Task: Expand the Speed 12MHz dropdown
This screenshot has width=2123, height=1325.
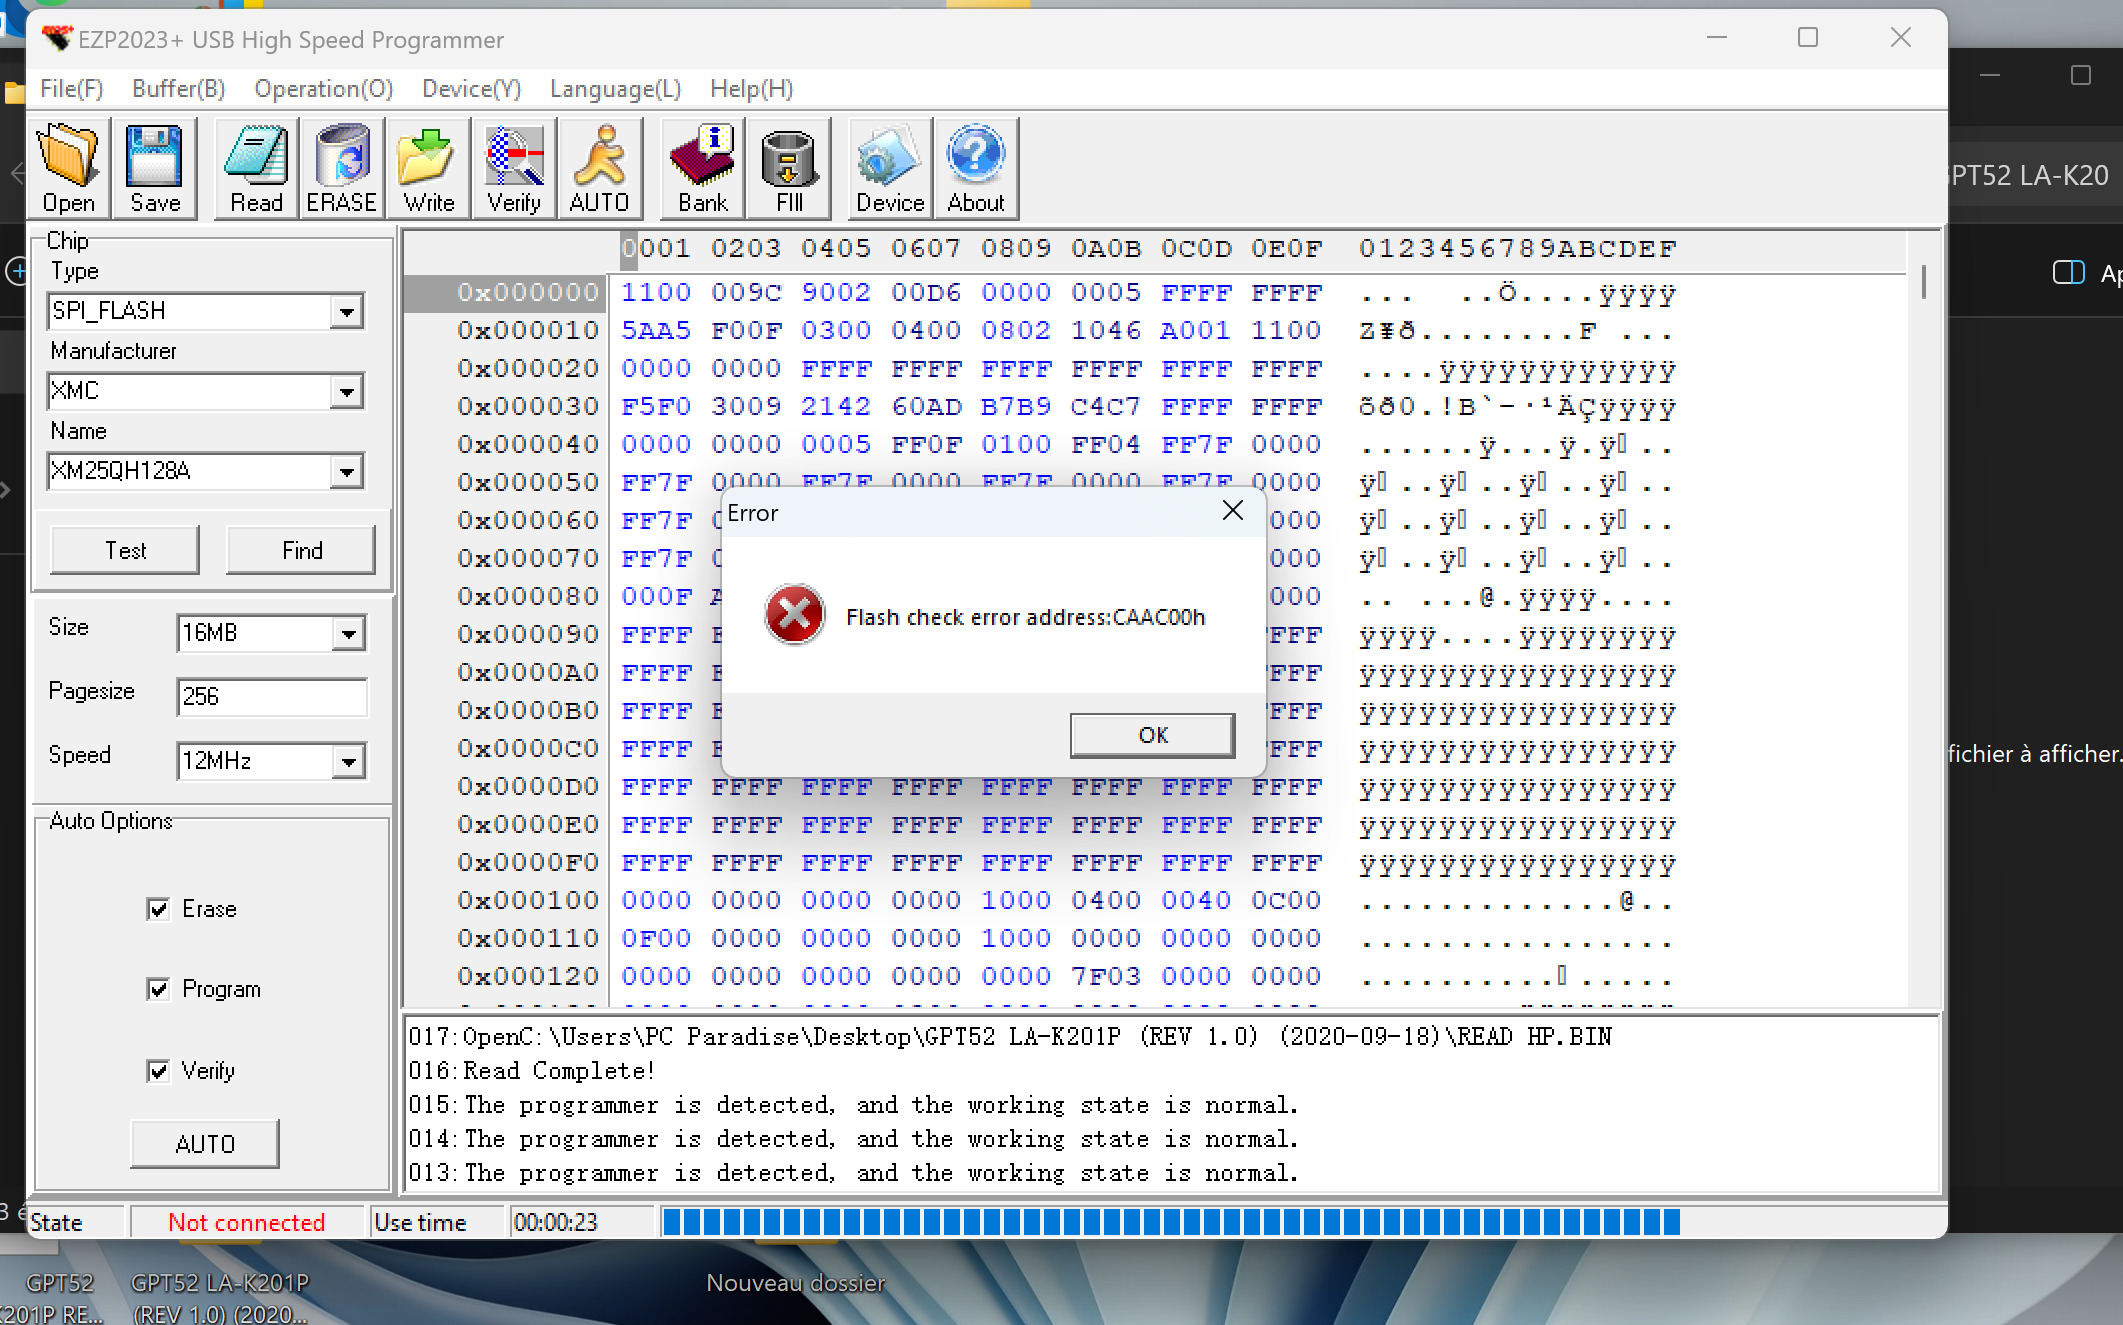Action: tap(347, 762)
